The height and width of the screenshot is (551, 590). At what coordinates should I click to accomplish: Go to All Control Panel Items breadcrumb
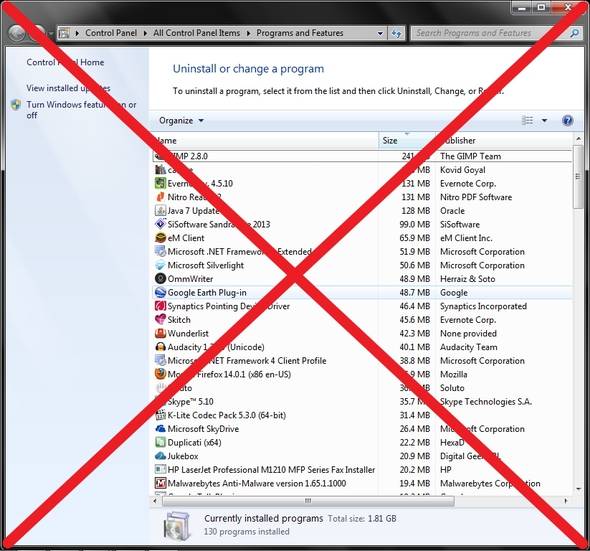coord(196,33)
